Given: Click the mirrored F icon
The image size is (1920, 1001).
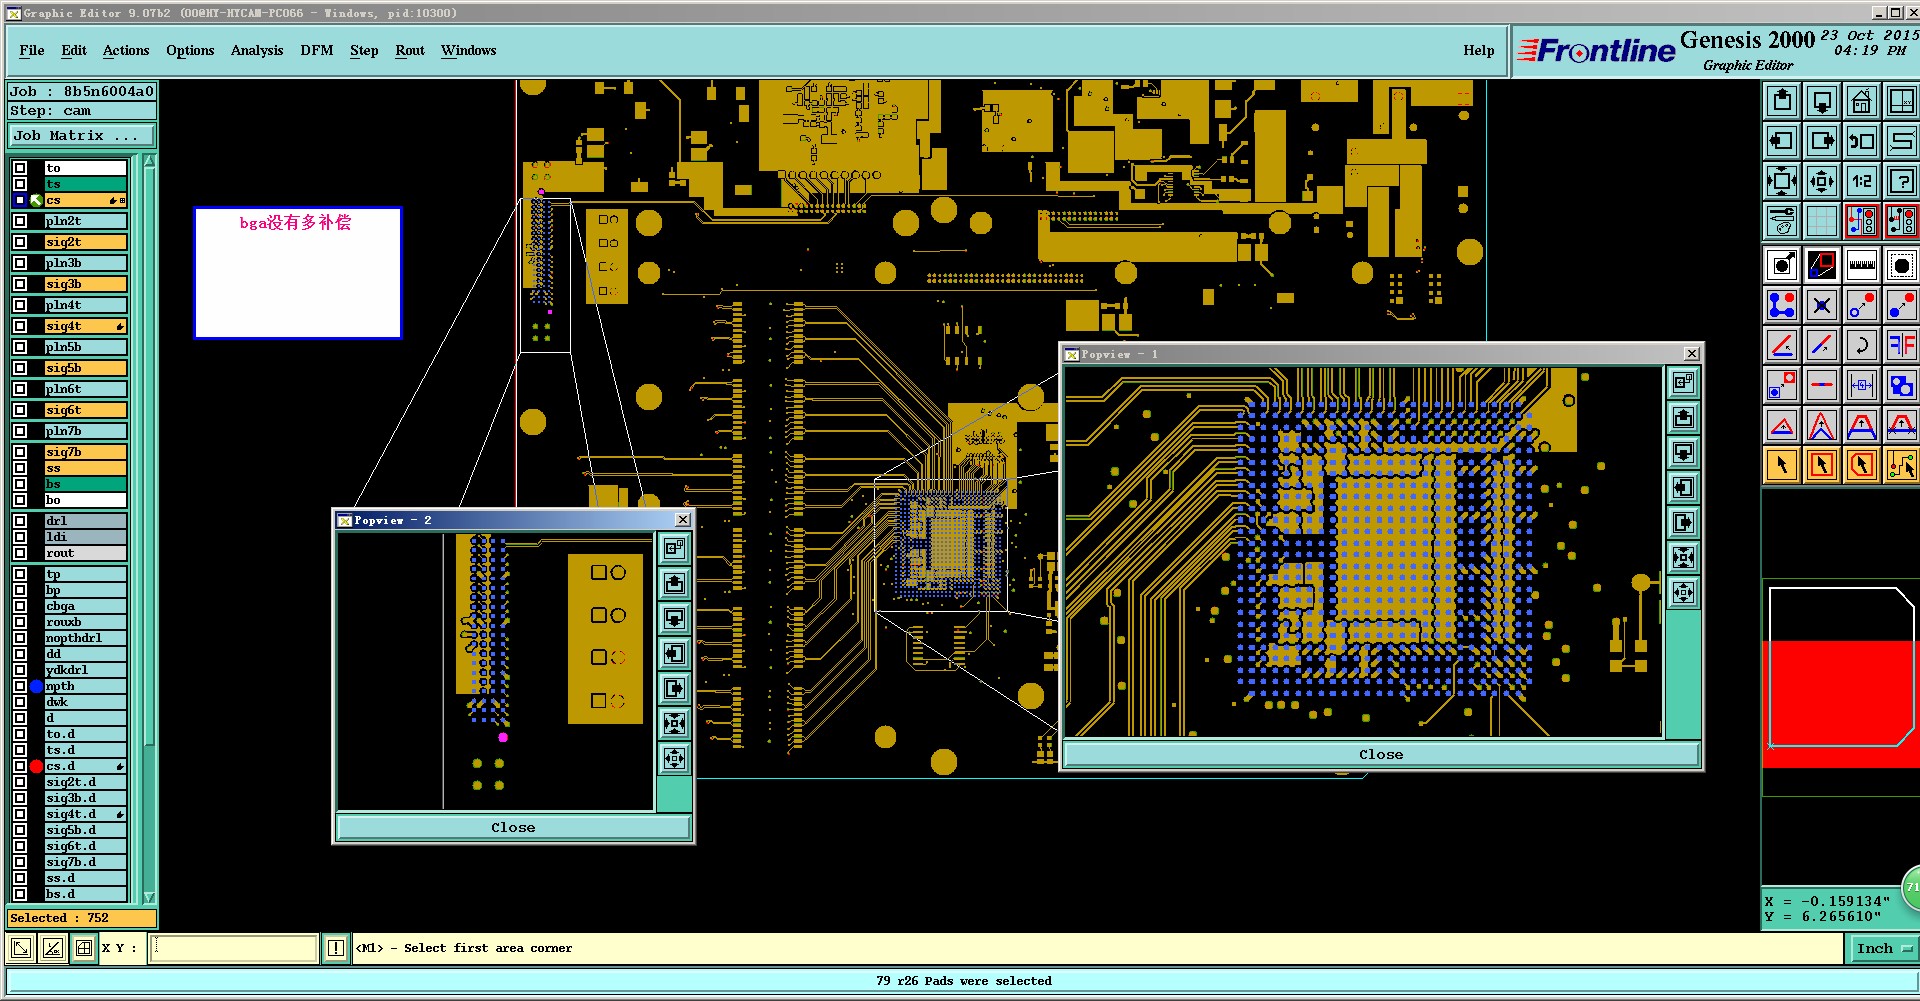Looking at the screenshot, I should pyautogui.click(x=1901, y=345).
